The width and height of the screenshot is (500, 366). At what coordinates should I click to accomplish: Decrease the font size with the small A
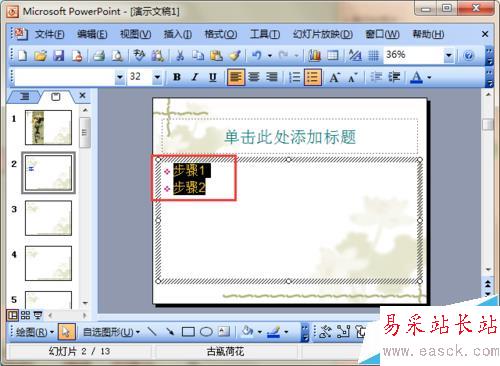[352, 77]
